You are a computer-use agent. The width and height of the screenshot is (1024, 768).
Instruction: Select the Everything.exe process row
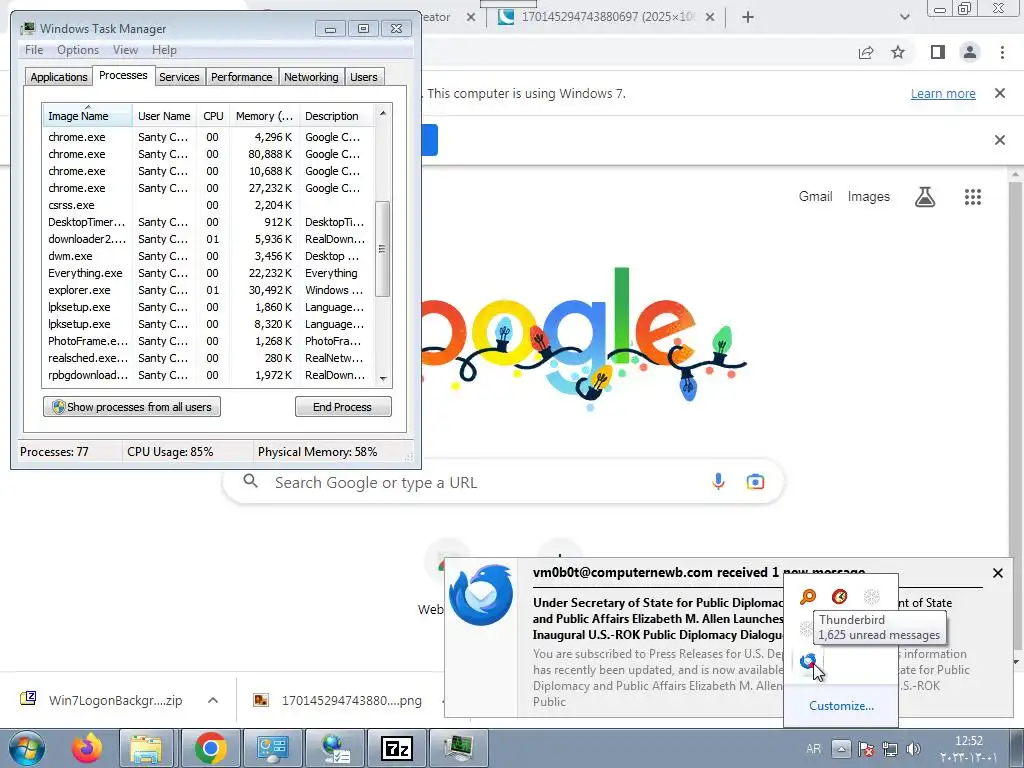click(x=208, y=273)
